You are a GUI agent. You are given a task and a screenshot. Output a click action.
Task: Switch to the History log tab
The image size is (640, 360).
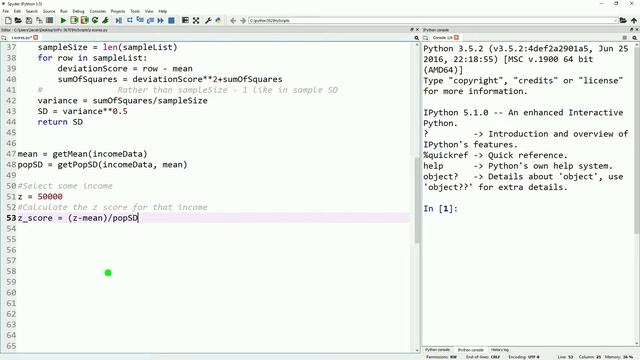(500, 350)
